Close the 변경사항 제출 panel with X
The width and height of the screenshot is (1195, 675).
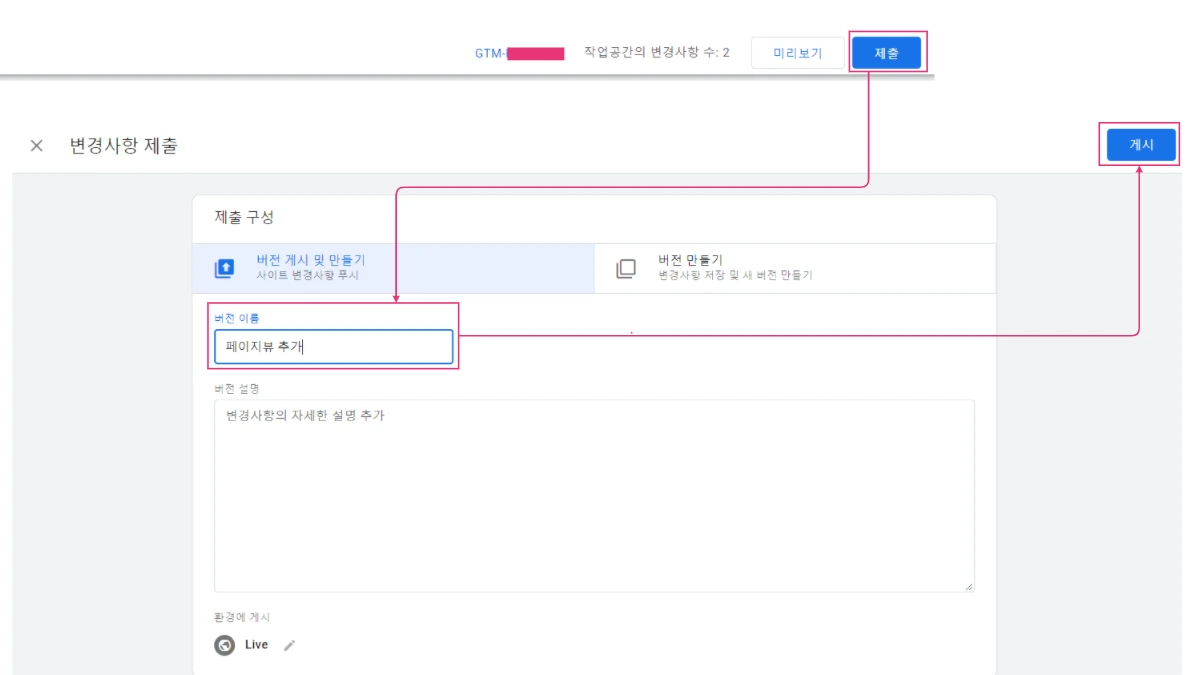point(37,146)
